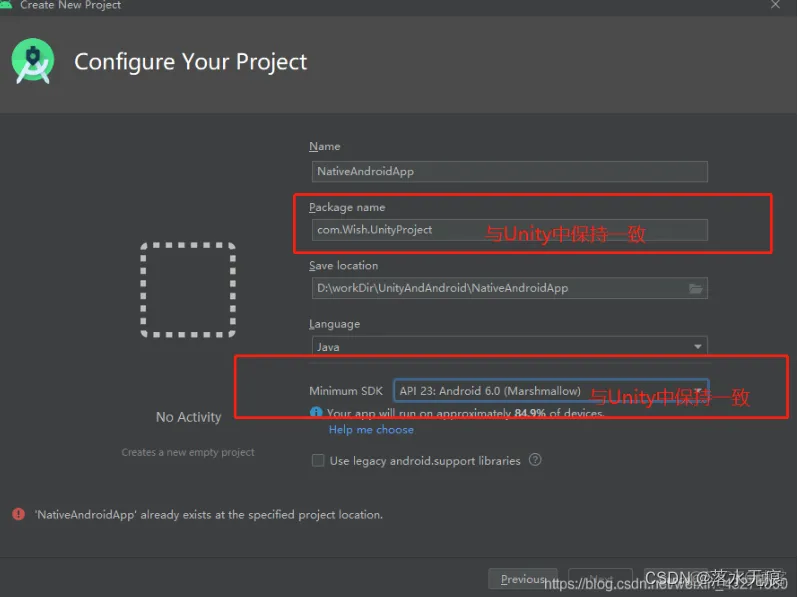Image resolution: width=798 pixels, height=597 pixels.
Task: Click the already exists error message text
Action: pyautogui.click(x=209, y=515)
